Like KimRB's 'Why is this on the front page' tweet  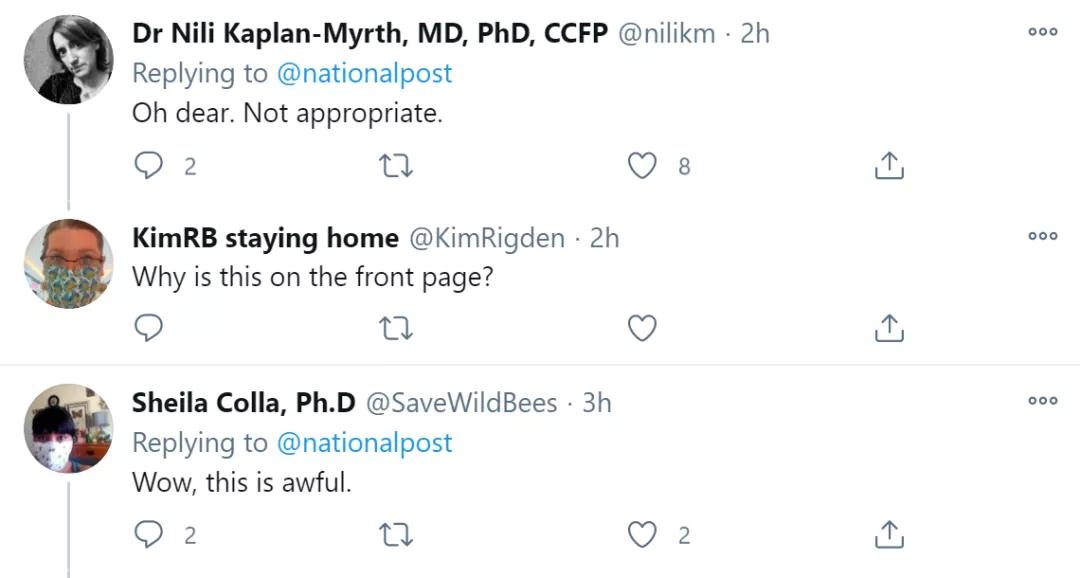(x=642, y=327)
